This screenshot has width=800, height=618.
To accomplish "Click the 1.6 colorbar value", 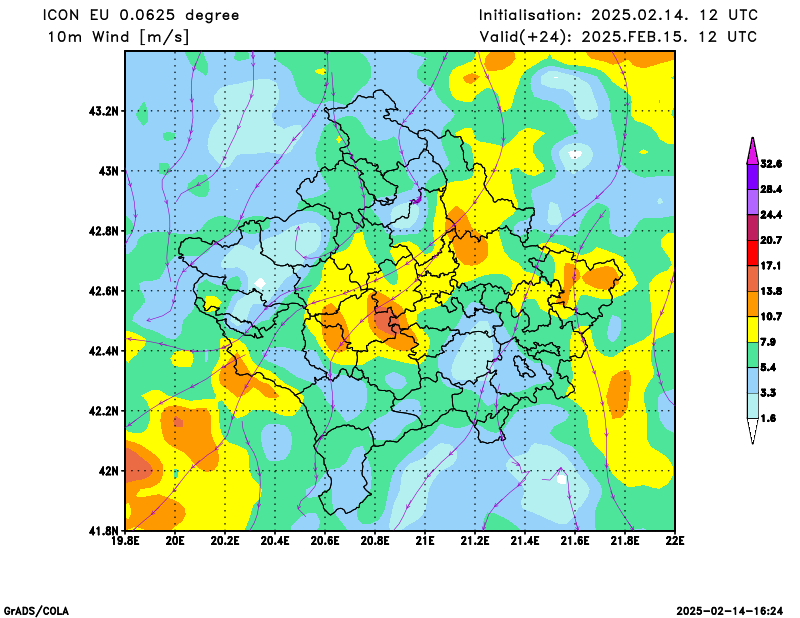I will click(x=768, y=418).
